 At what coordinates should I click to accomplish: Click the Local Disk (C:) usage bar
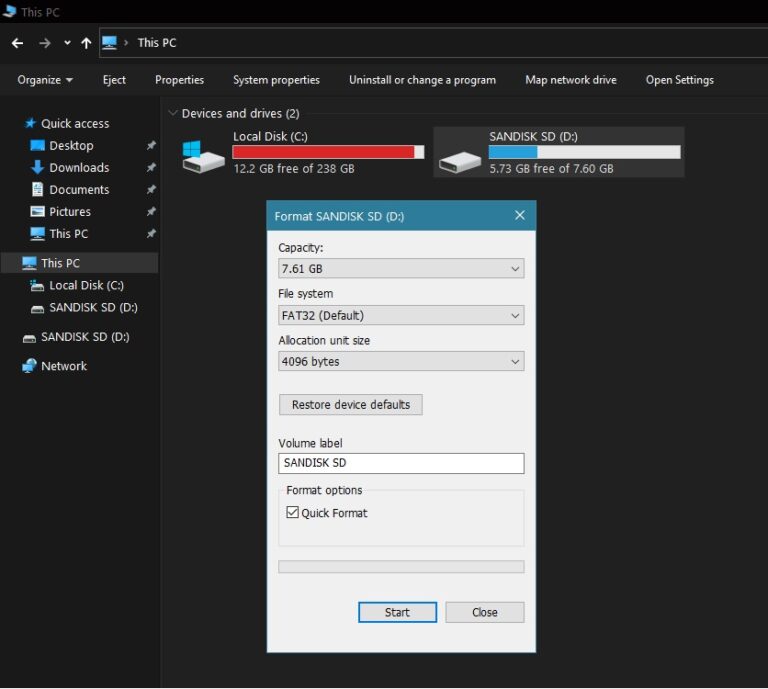[328, 152]
